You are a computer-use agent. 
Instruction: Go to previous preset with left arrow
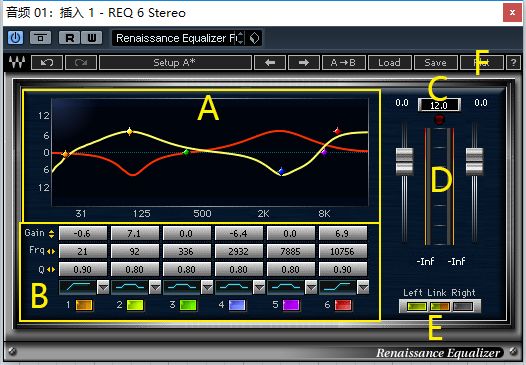coord(270,63)
